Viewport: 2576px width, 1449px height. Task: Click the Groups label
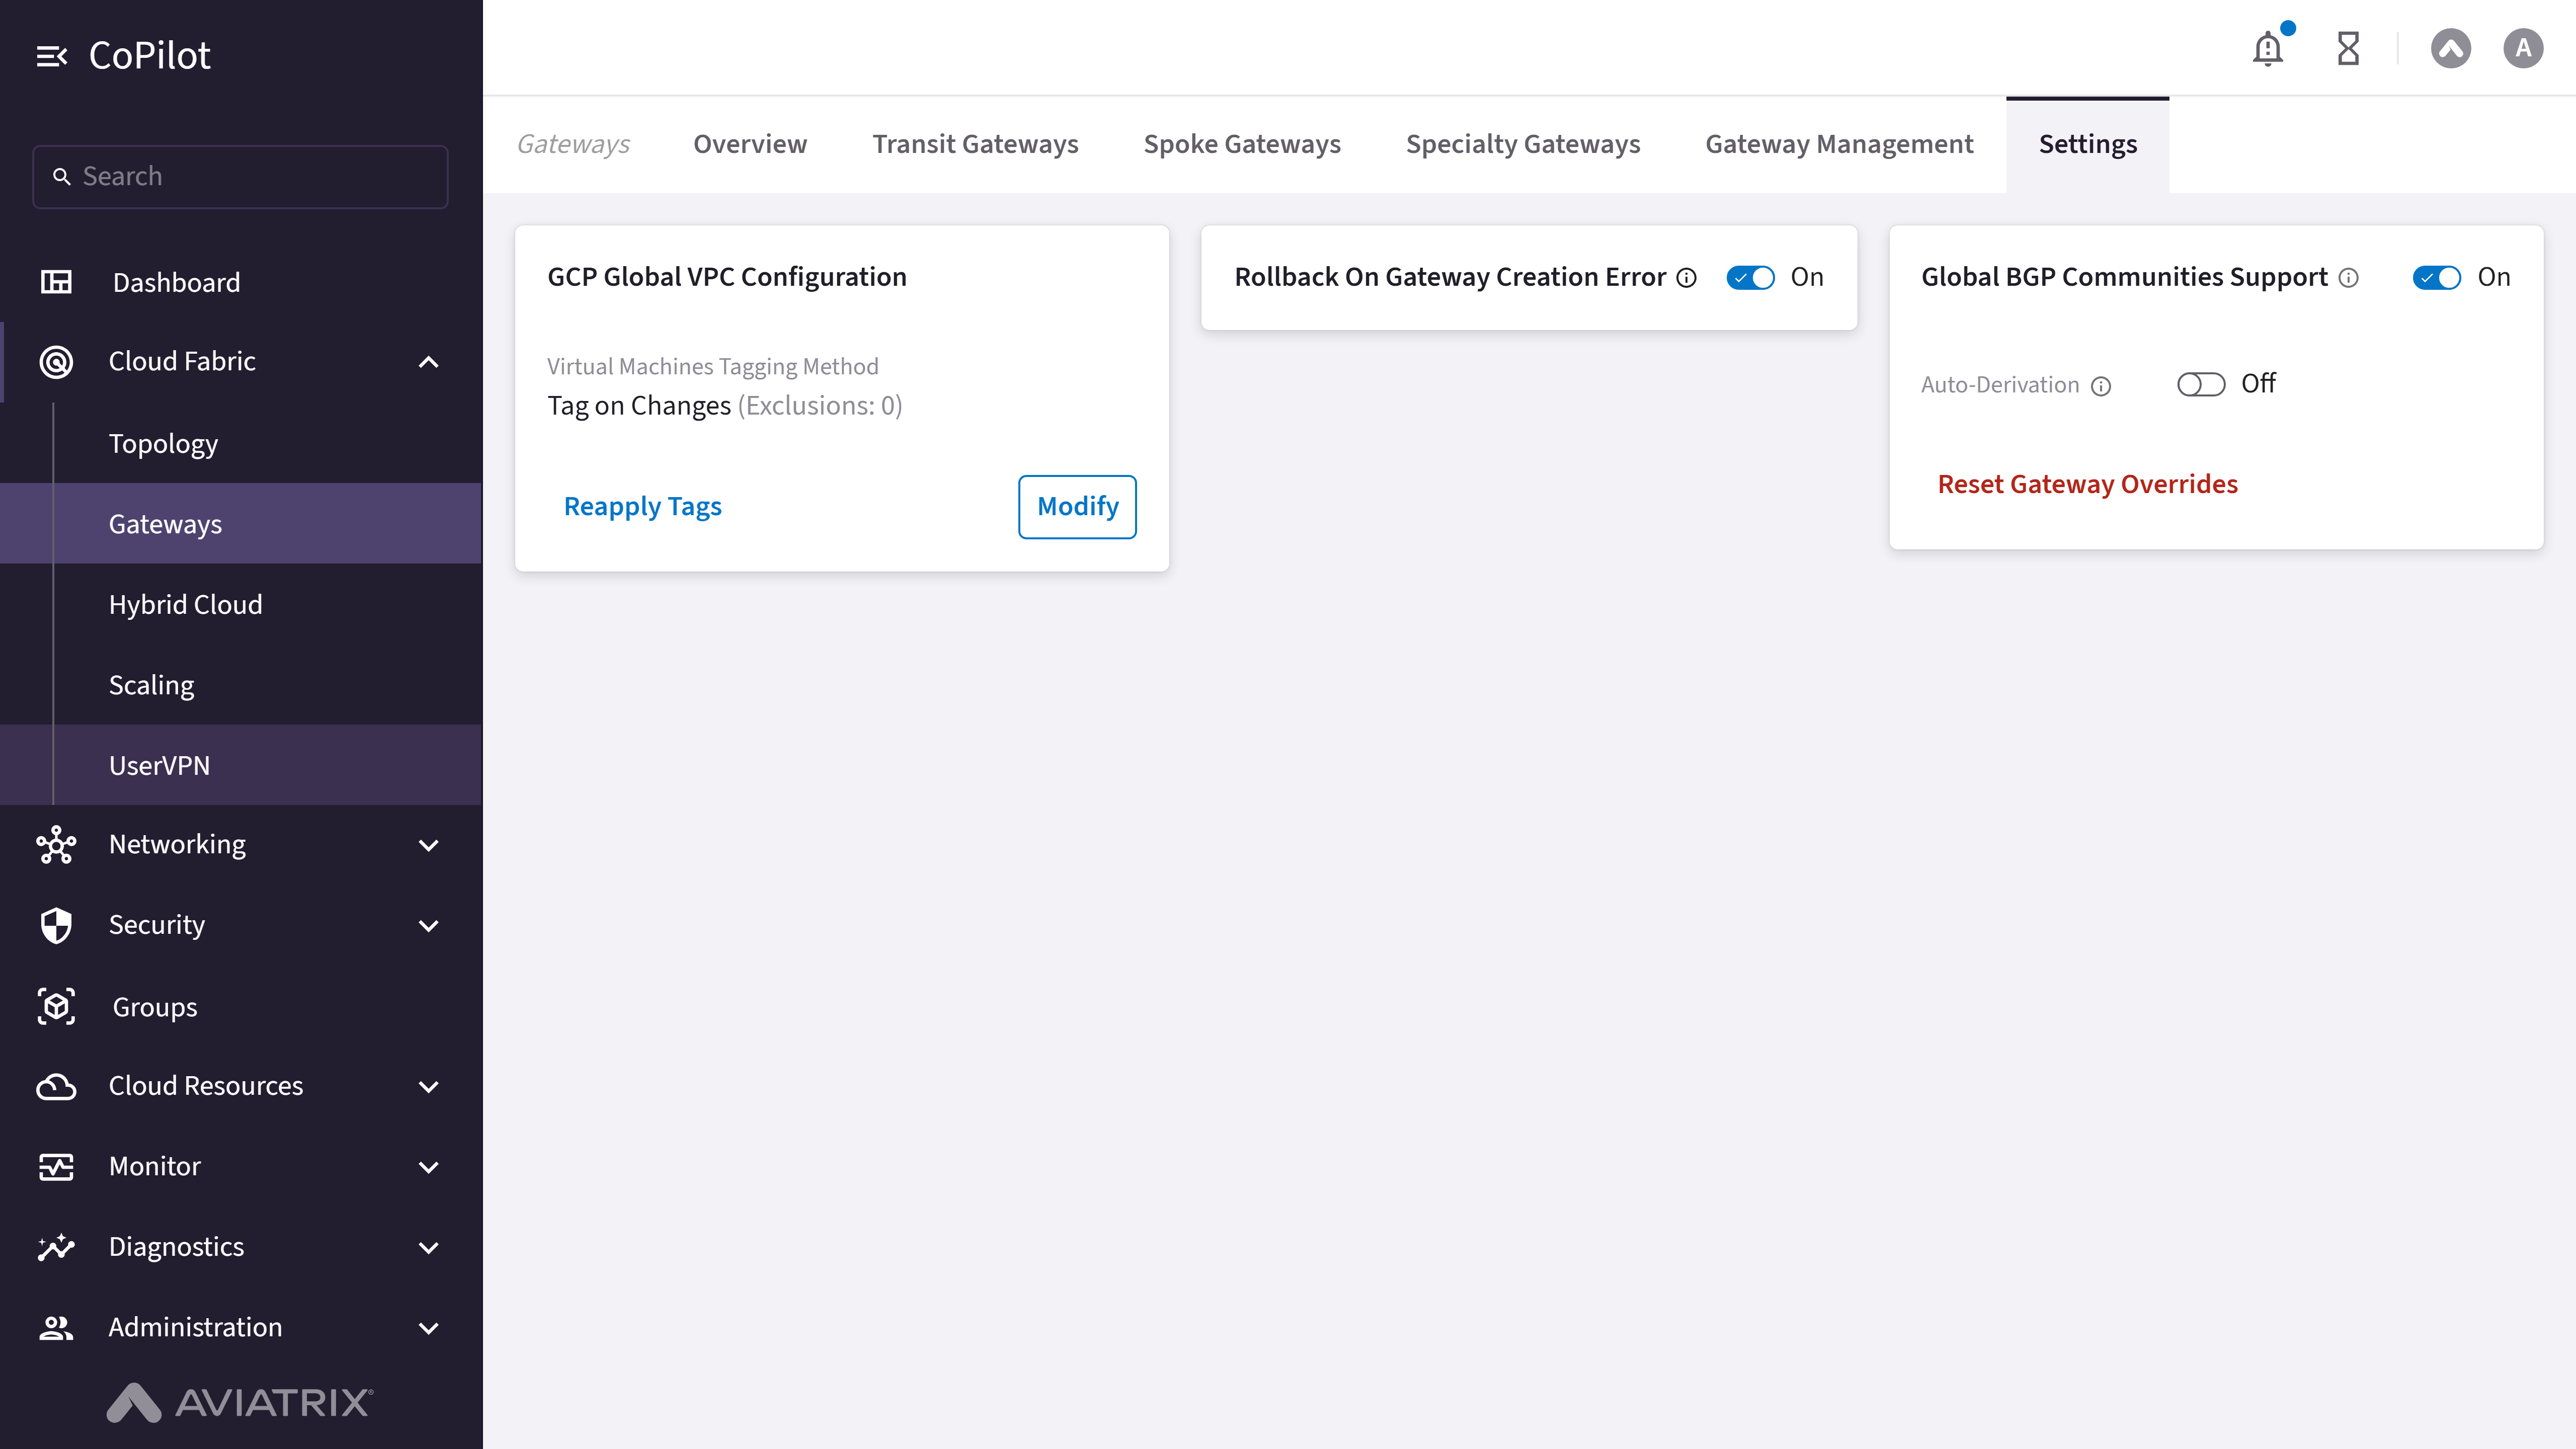154,1007
